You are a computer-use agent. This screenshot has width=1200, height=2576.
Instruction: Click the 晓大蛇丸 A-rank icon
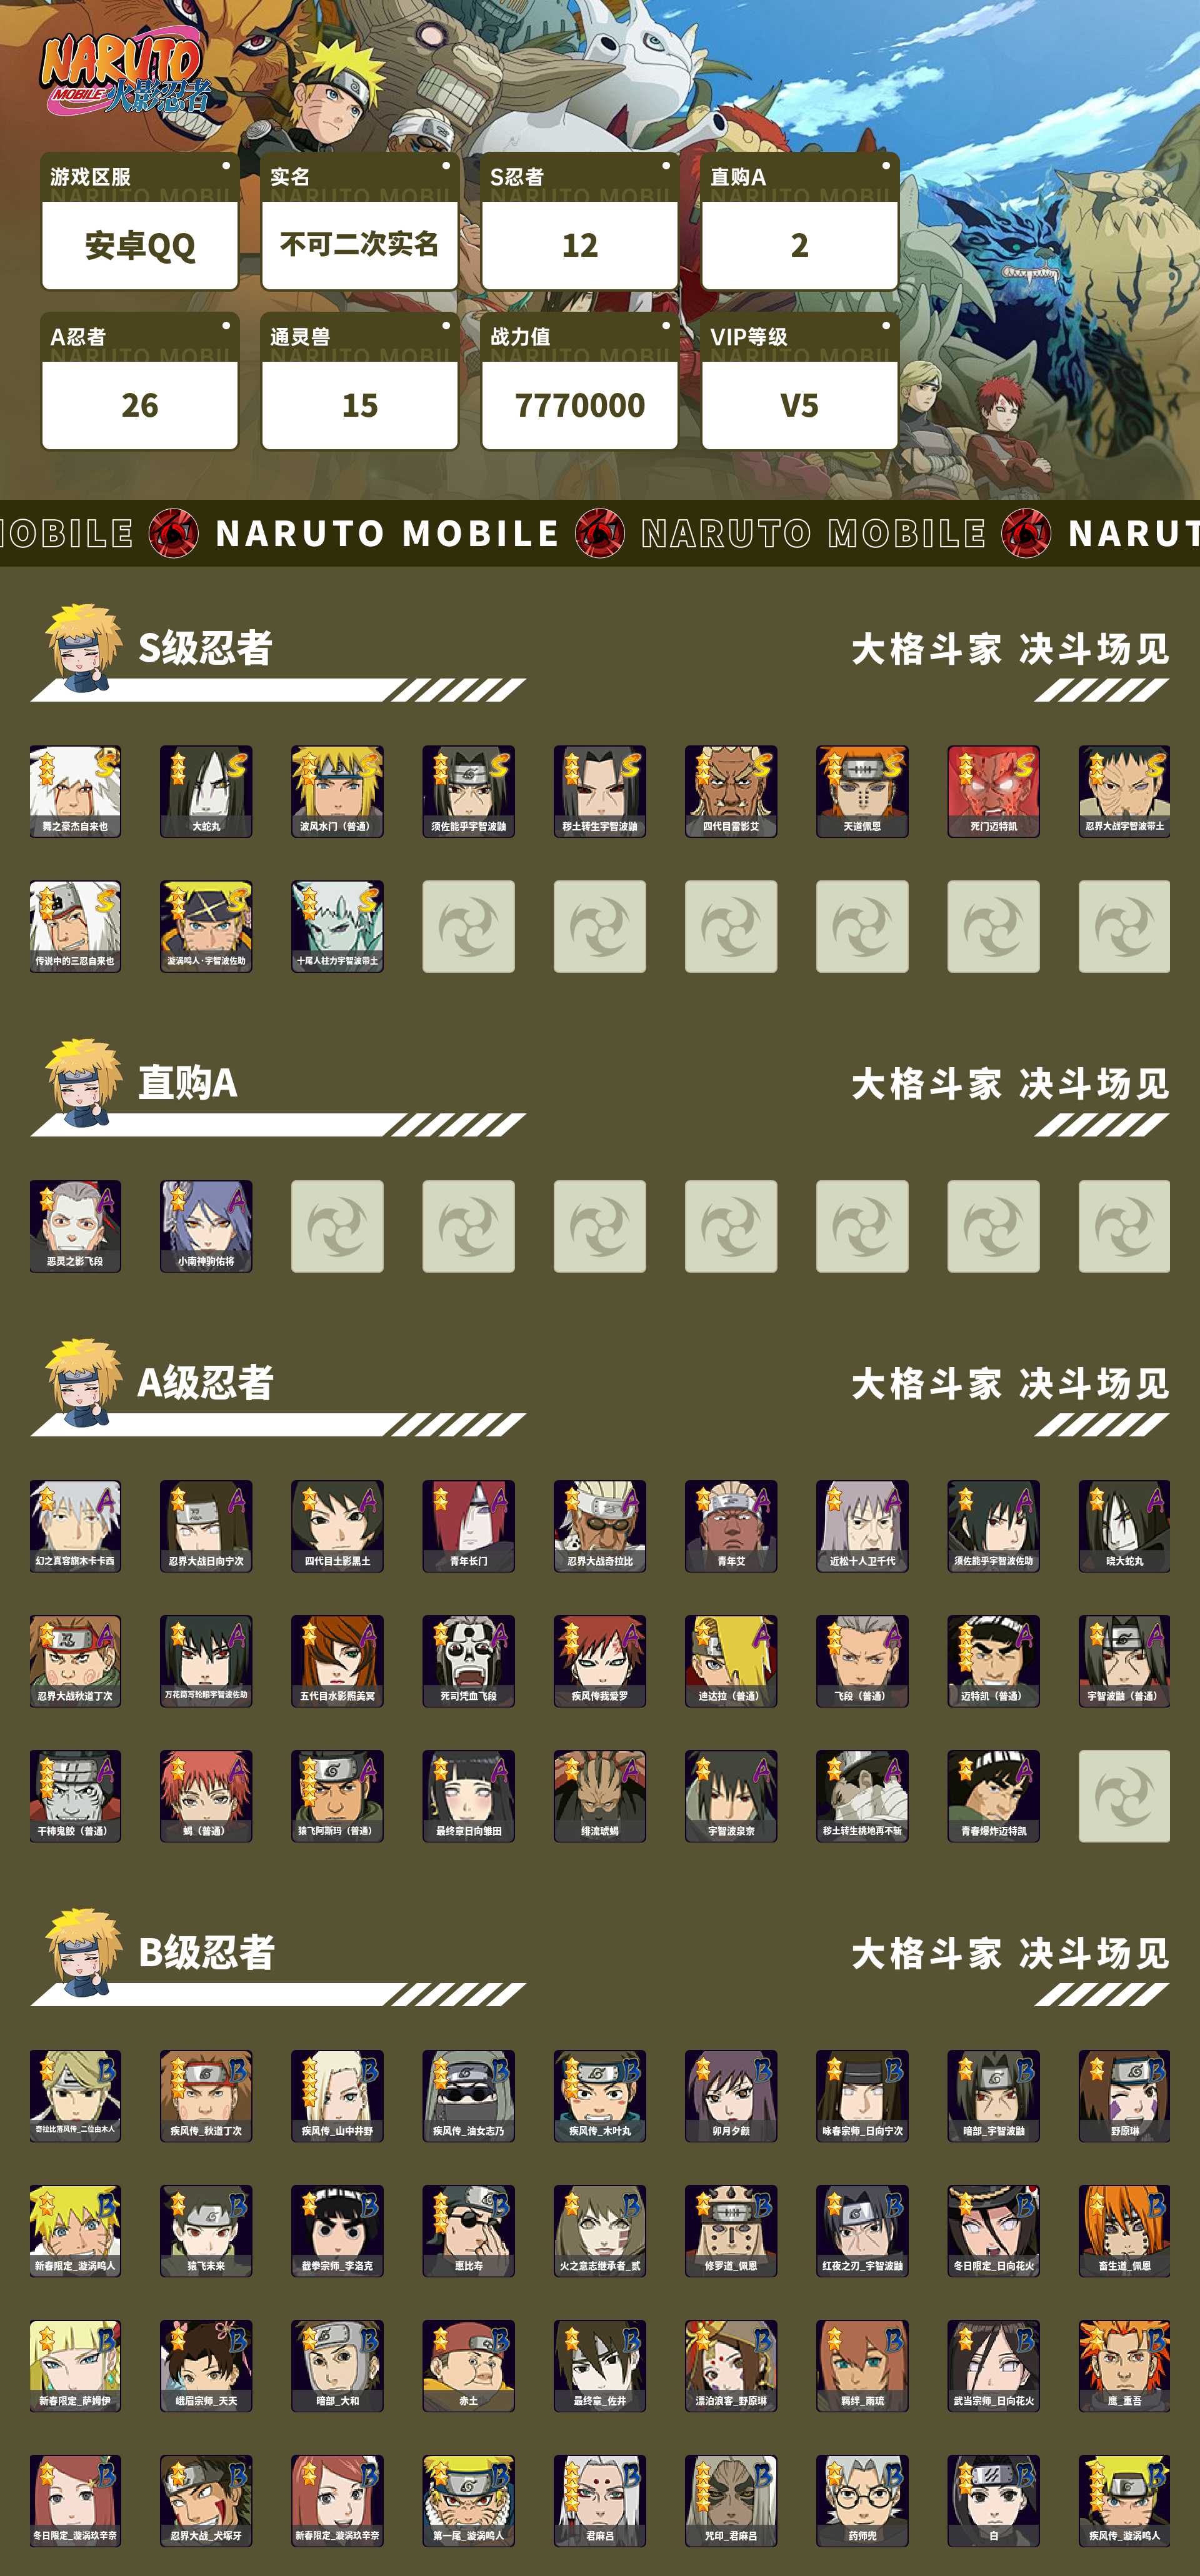pos(1124,1526)
